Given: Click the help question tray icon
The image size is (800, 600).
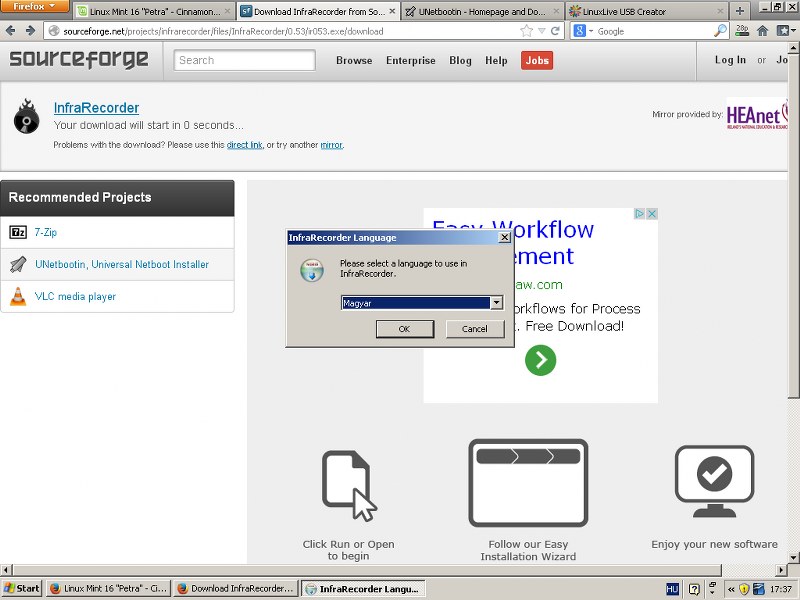Looking at the screenshot, I should tap(694, 589).
